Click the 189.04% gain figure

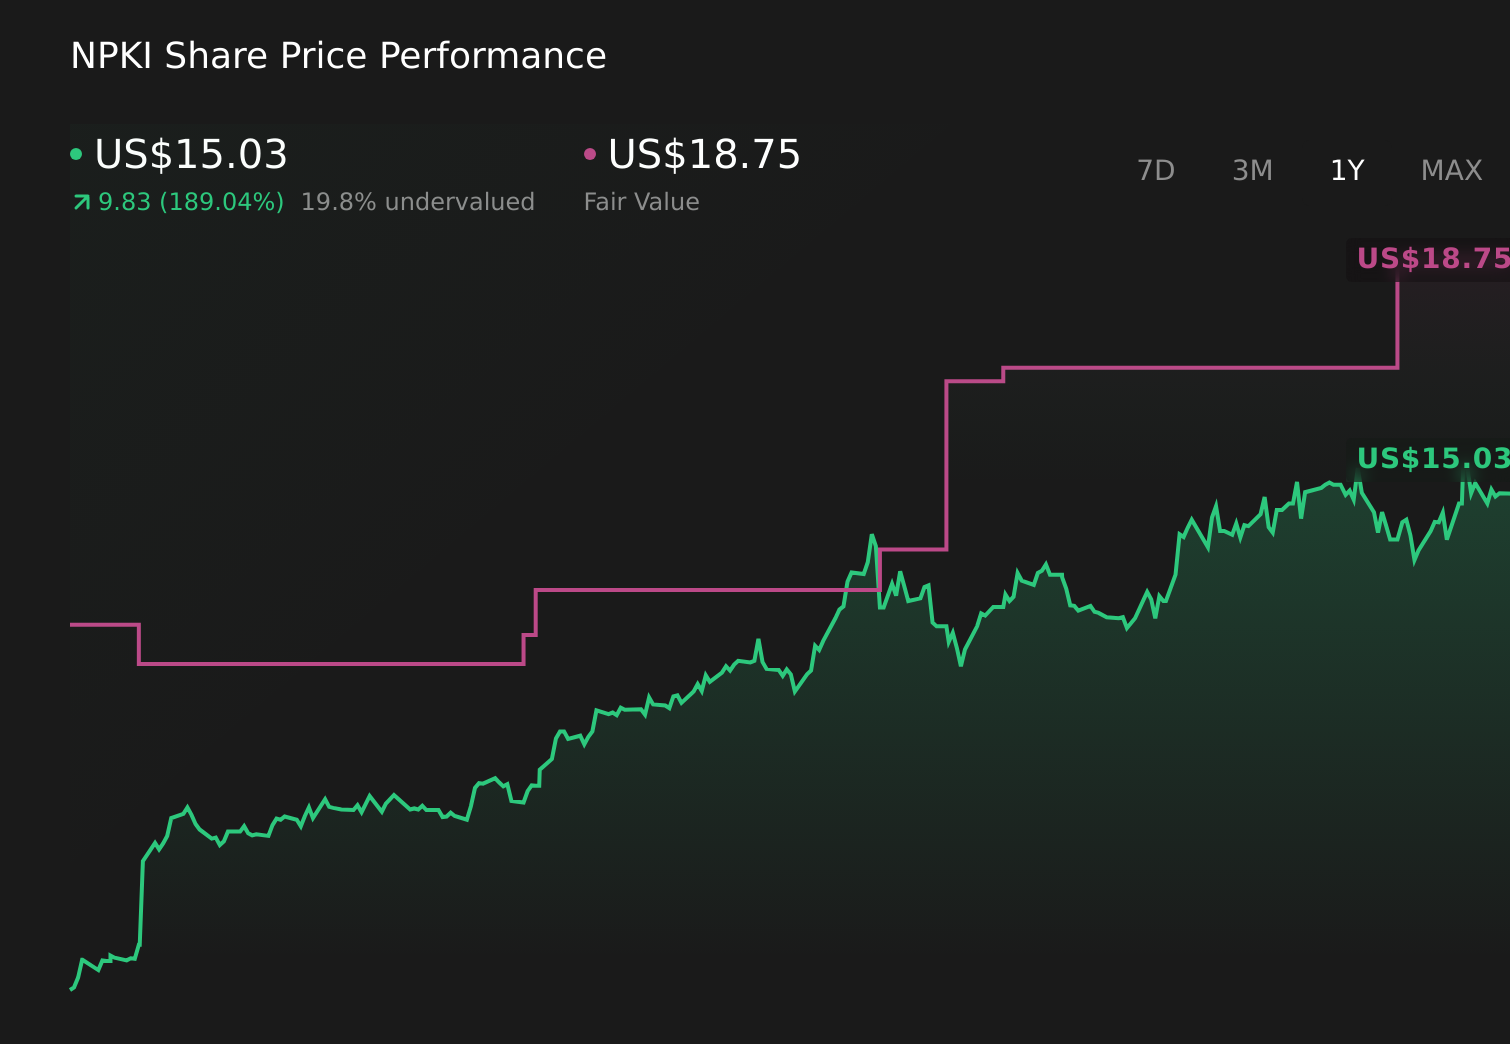pyautogui.click(x=189, y=201)
